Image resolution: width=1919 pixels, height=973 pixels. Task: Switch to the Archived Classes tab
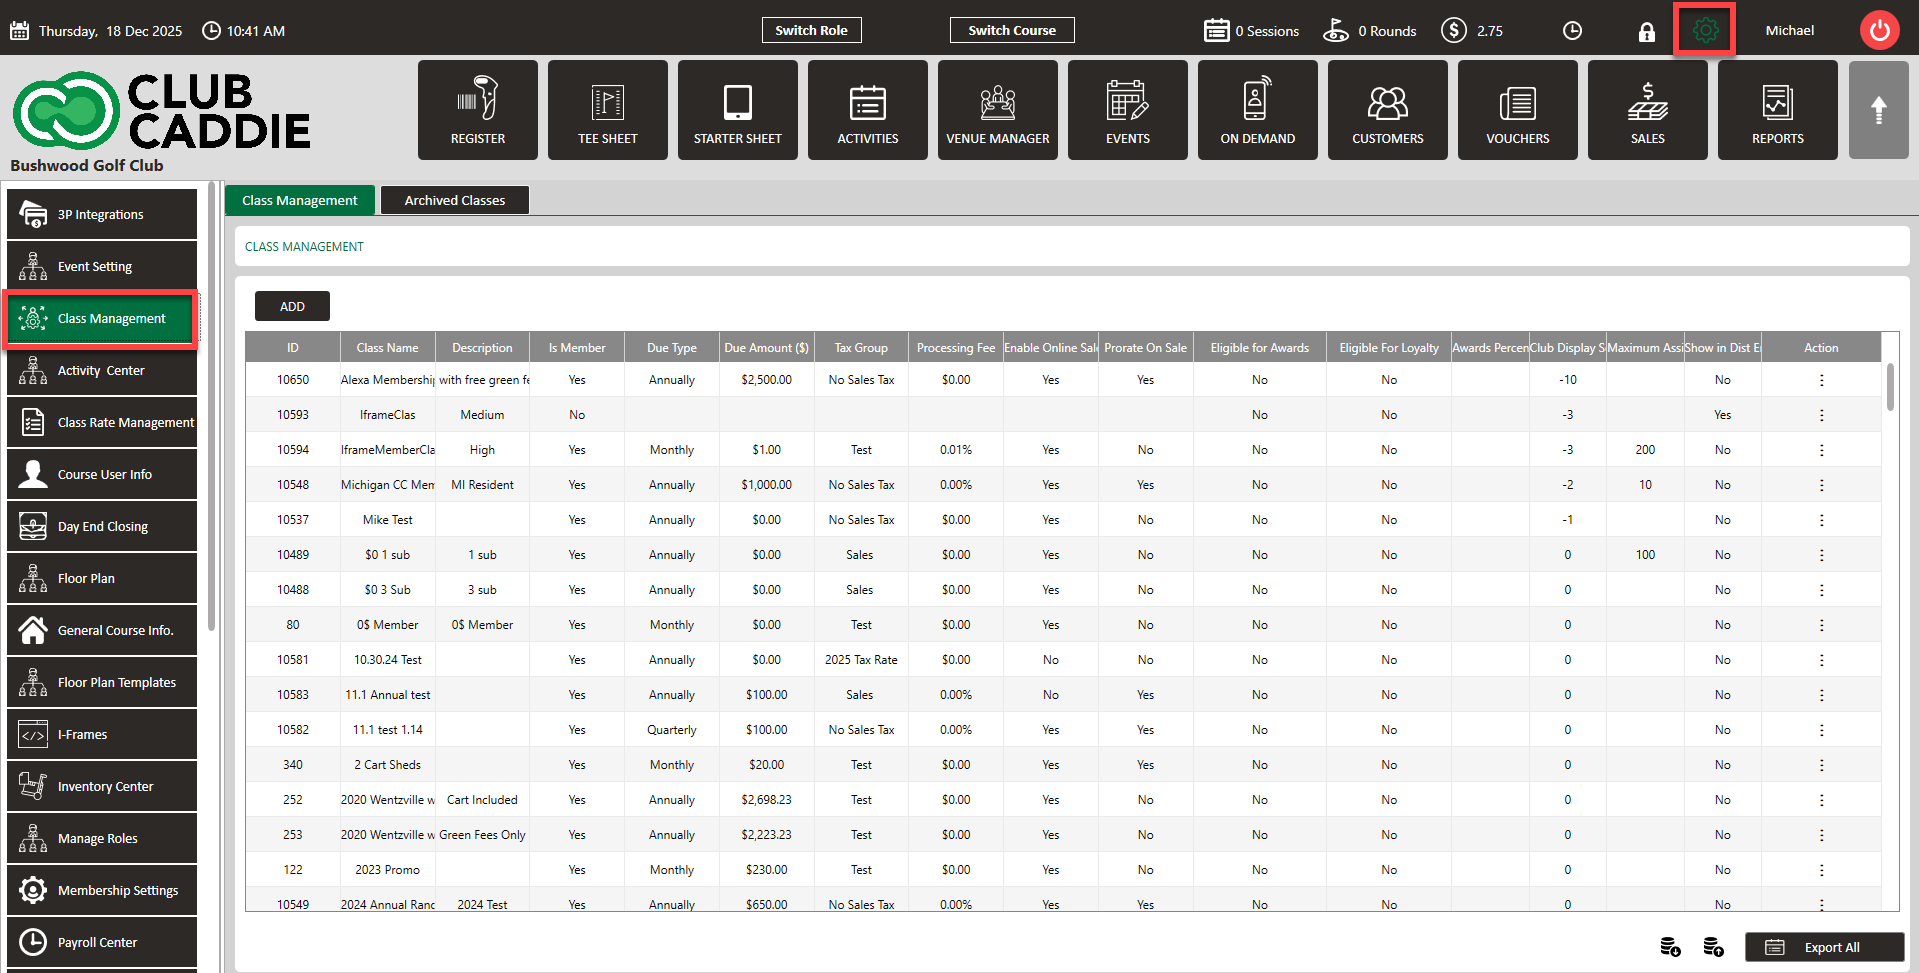point(454,200)
